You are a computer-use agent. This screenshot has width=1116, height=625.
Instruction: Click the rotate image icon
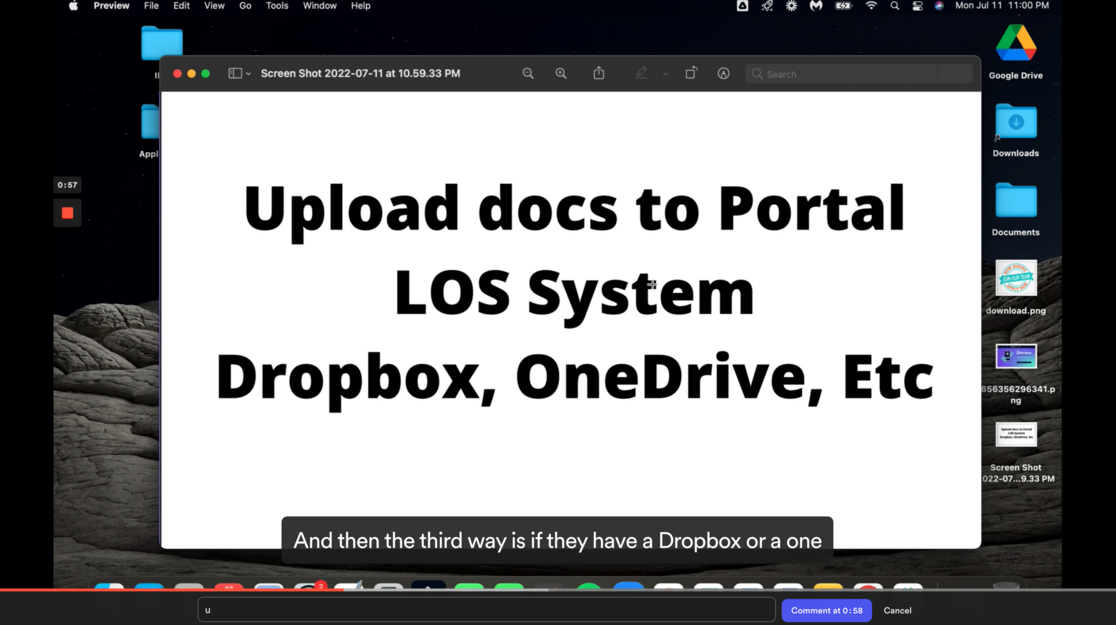click(x=691, y=73)
